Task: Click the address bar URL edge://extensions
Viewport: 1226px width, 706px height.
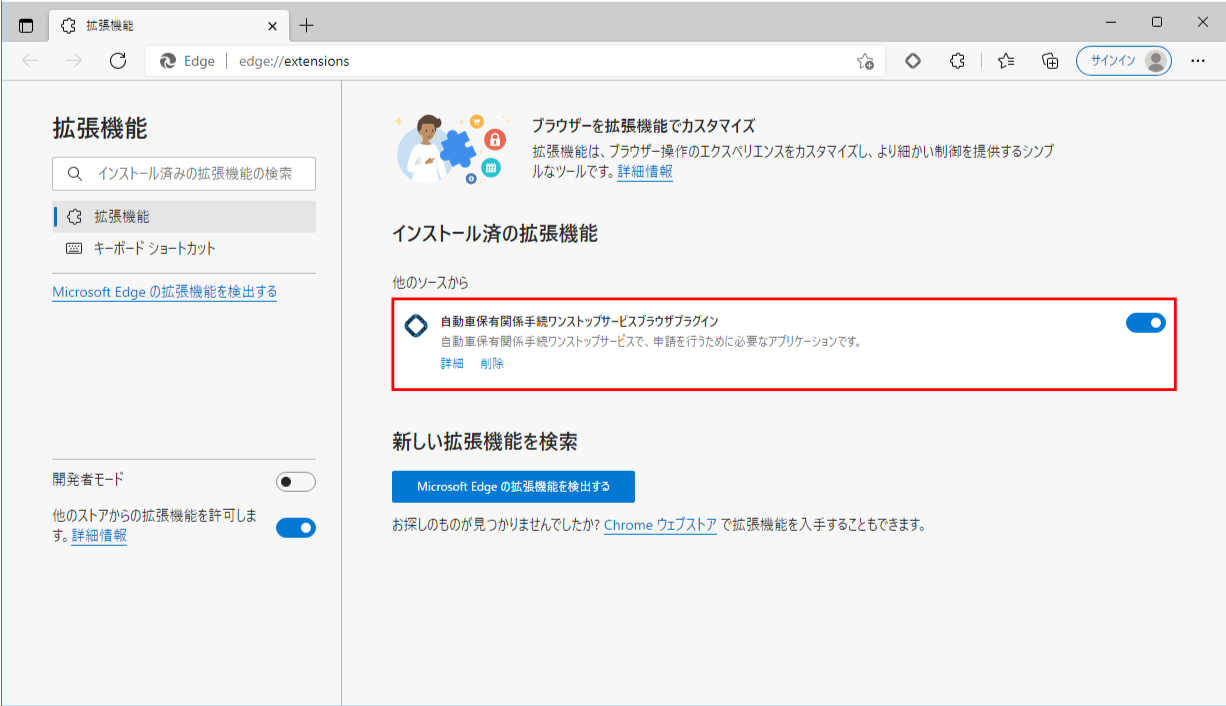Action: click(294, 61)
